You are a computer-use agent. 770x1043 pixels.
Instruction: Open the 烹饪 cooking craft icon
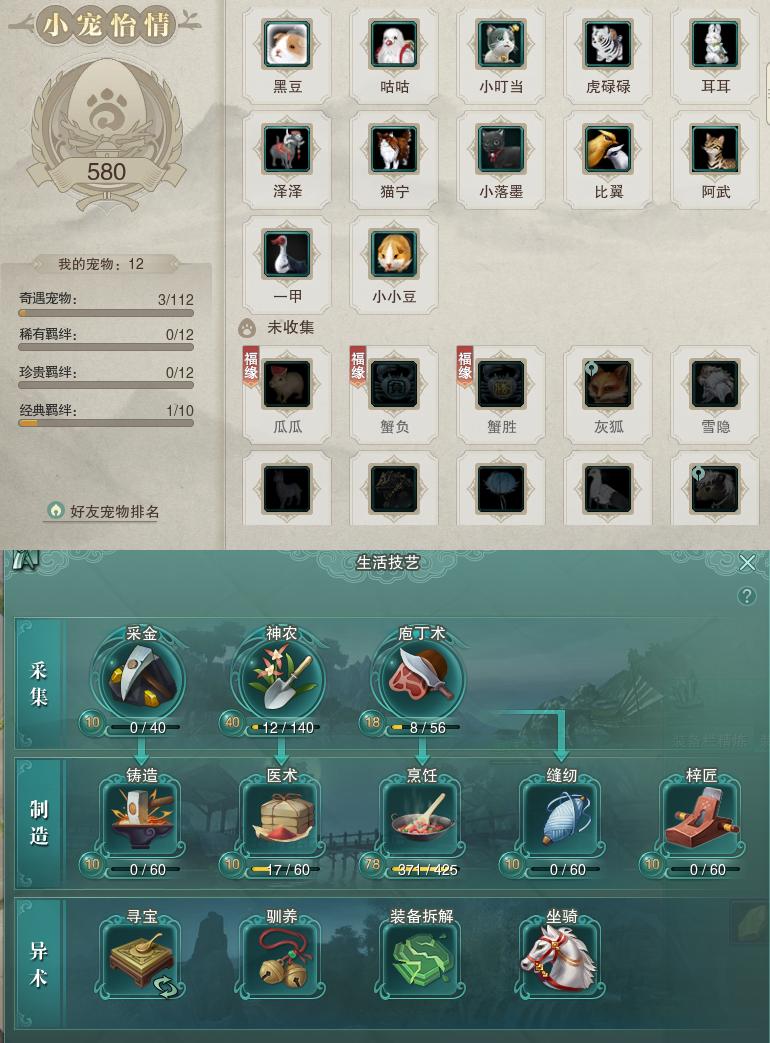point(422,820)
